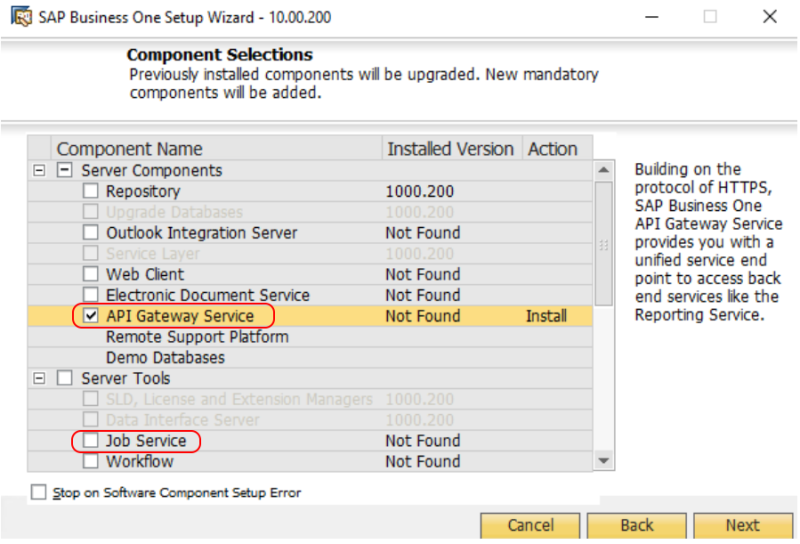Toggle the Server Tools group checkbox
This screenshot has width=800, height=544.
click(65, 378)
